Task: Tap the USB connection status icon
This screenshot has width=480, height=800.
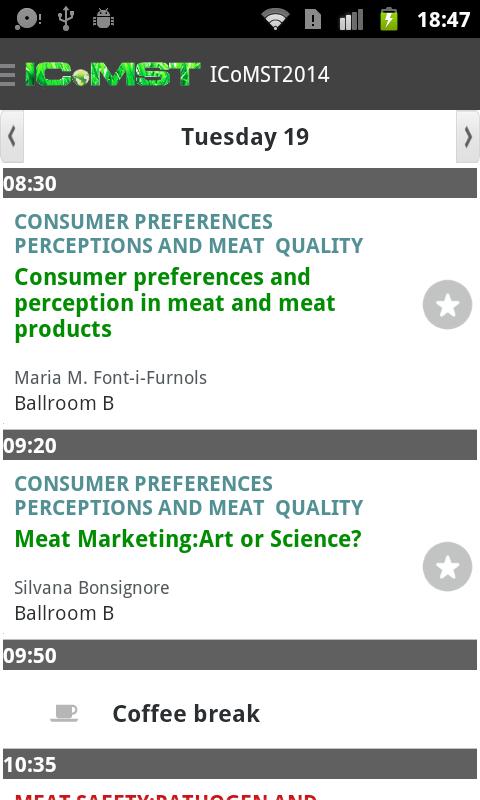Action: 66,18
